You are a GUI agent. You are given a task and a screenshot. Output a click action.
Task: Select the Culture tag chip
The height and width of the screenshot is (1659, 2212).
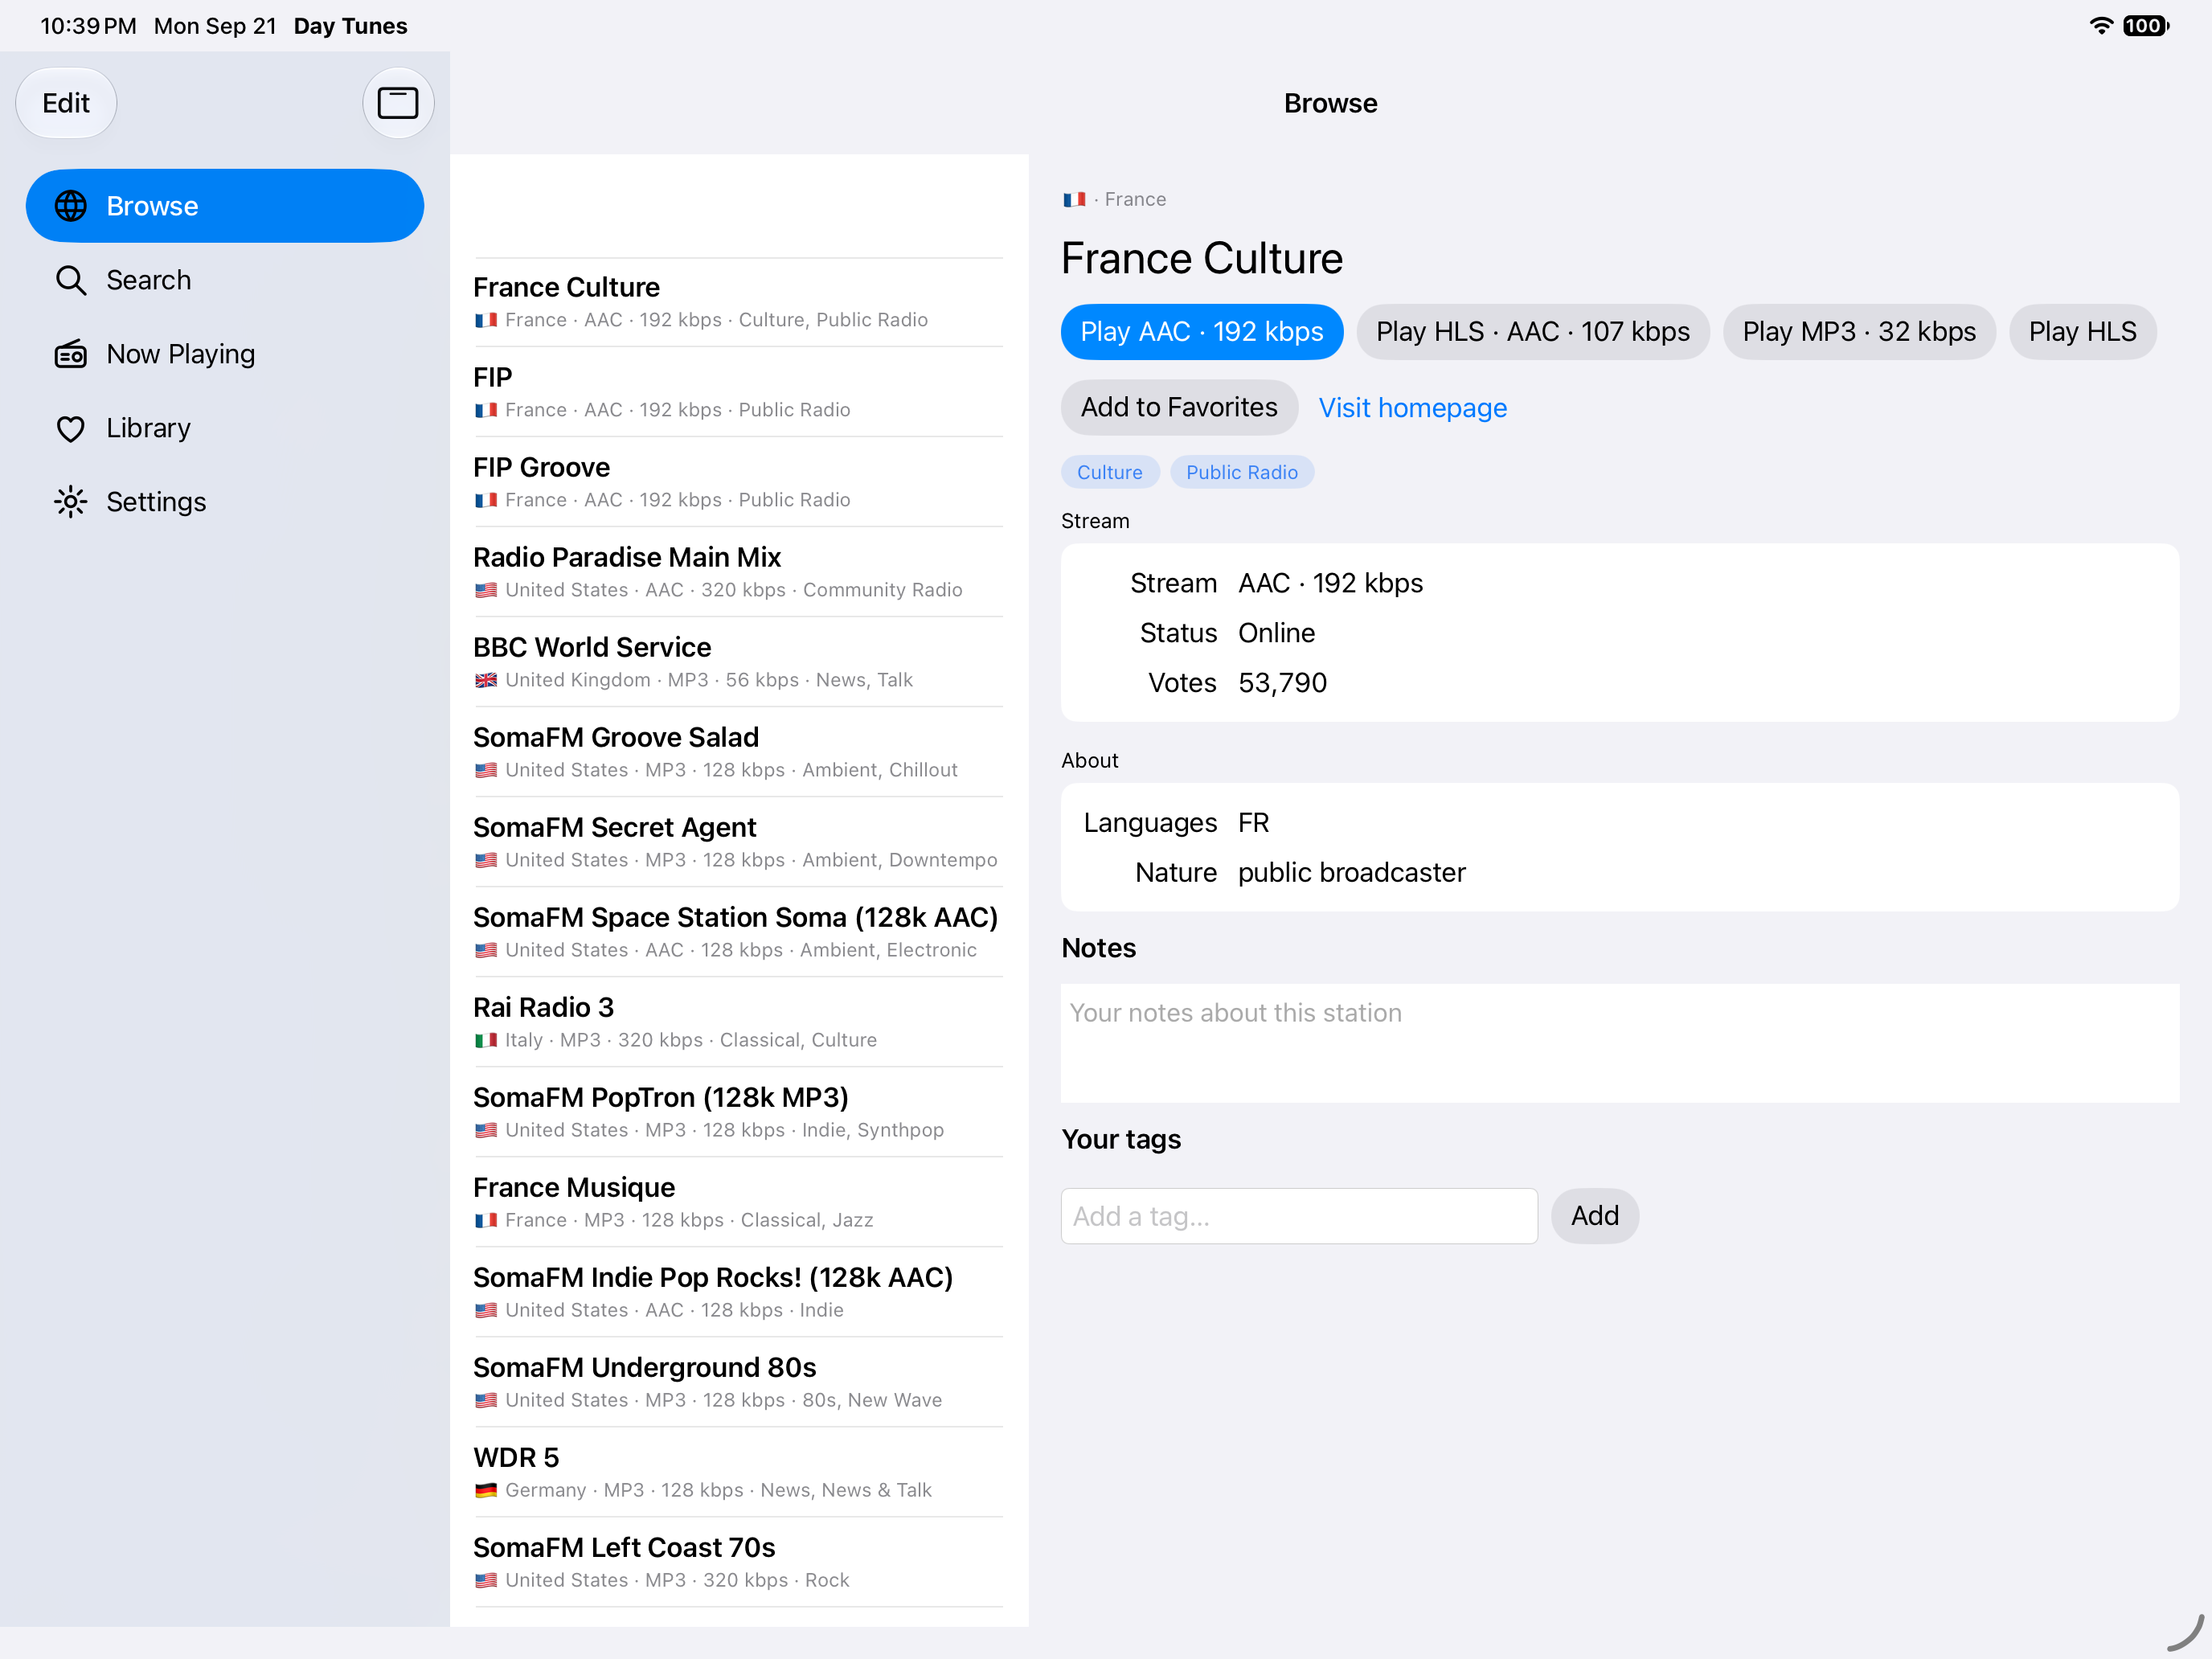tap(1110, 472)
